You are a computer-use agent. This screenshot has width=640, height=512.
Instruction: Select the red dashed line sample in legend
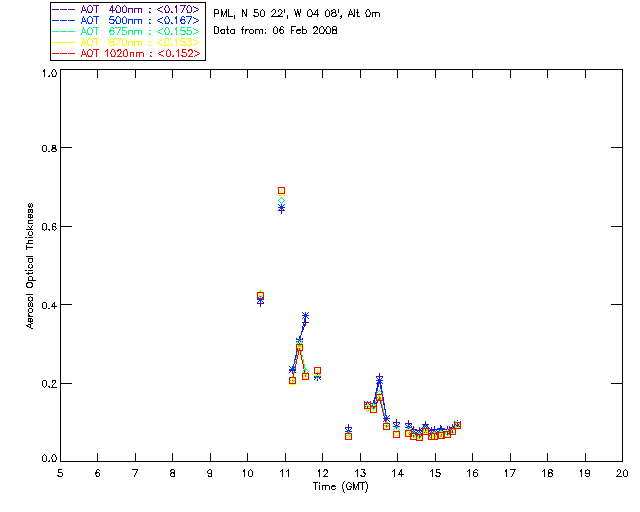[x=64, y=53]
